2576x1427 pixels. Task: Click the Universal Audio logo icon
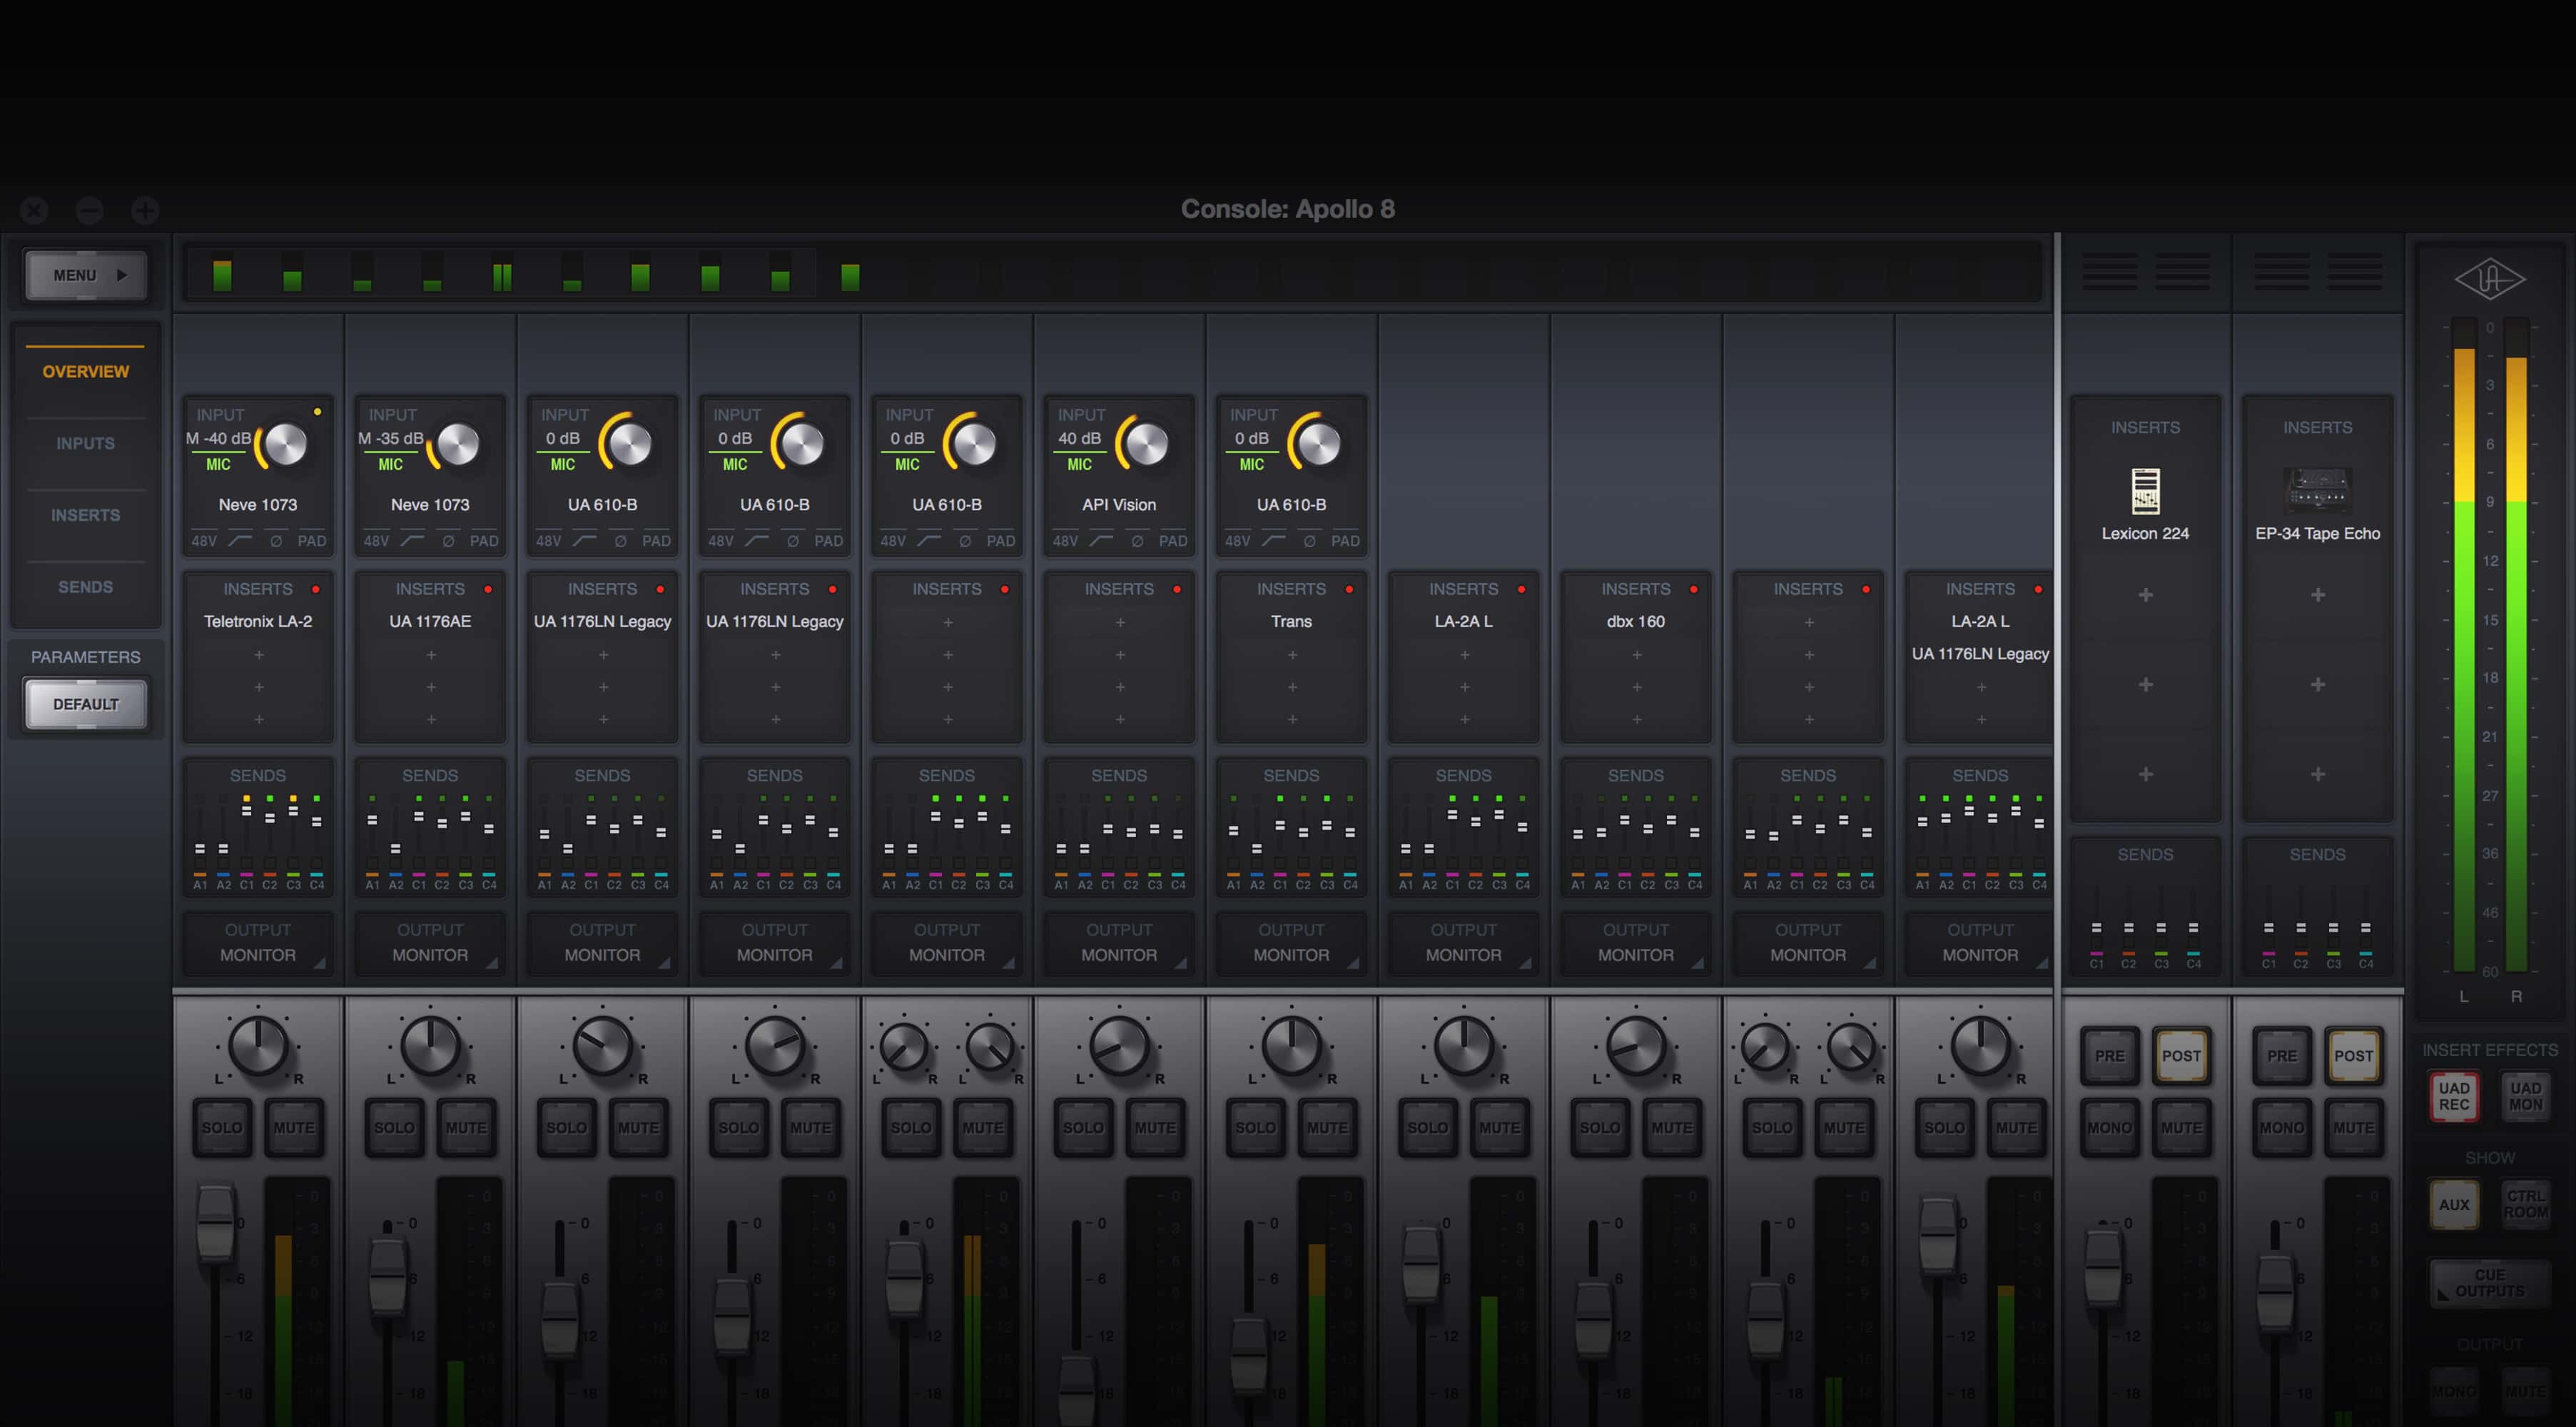pyautogui.click(x=2489, y=279)
